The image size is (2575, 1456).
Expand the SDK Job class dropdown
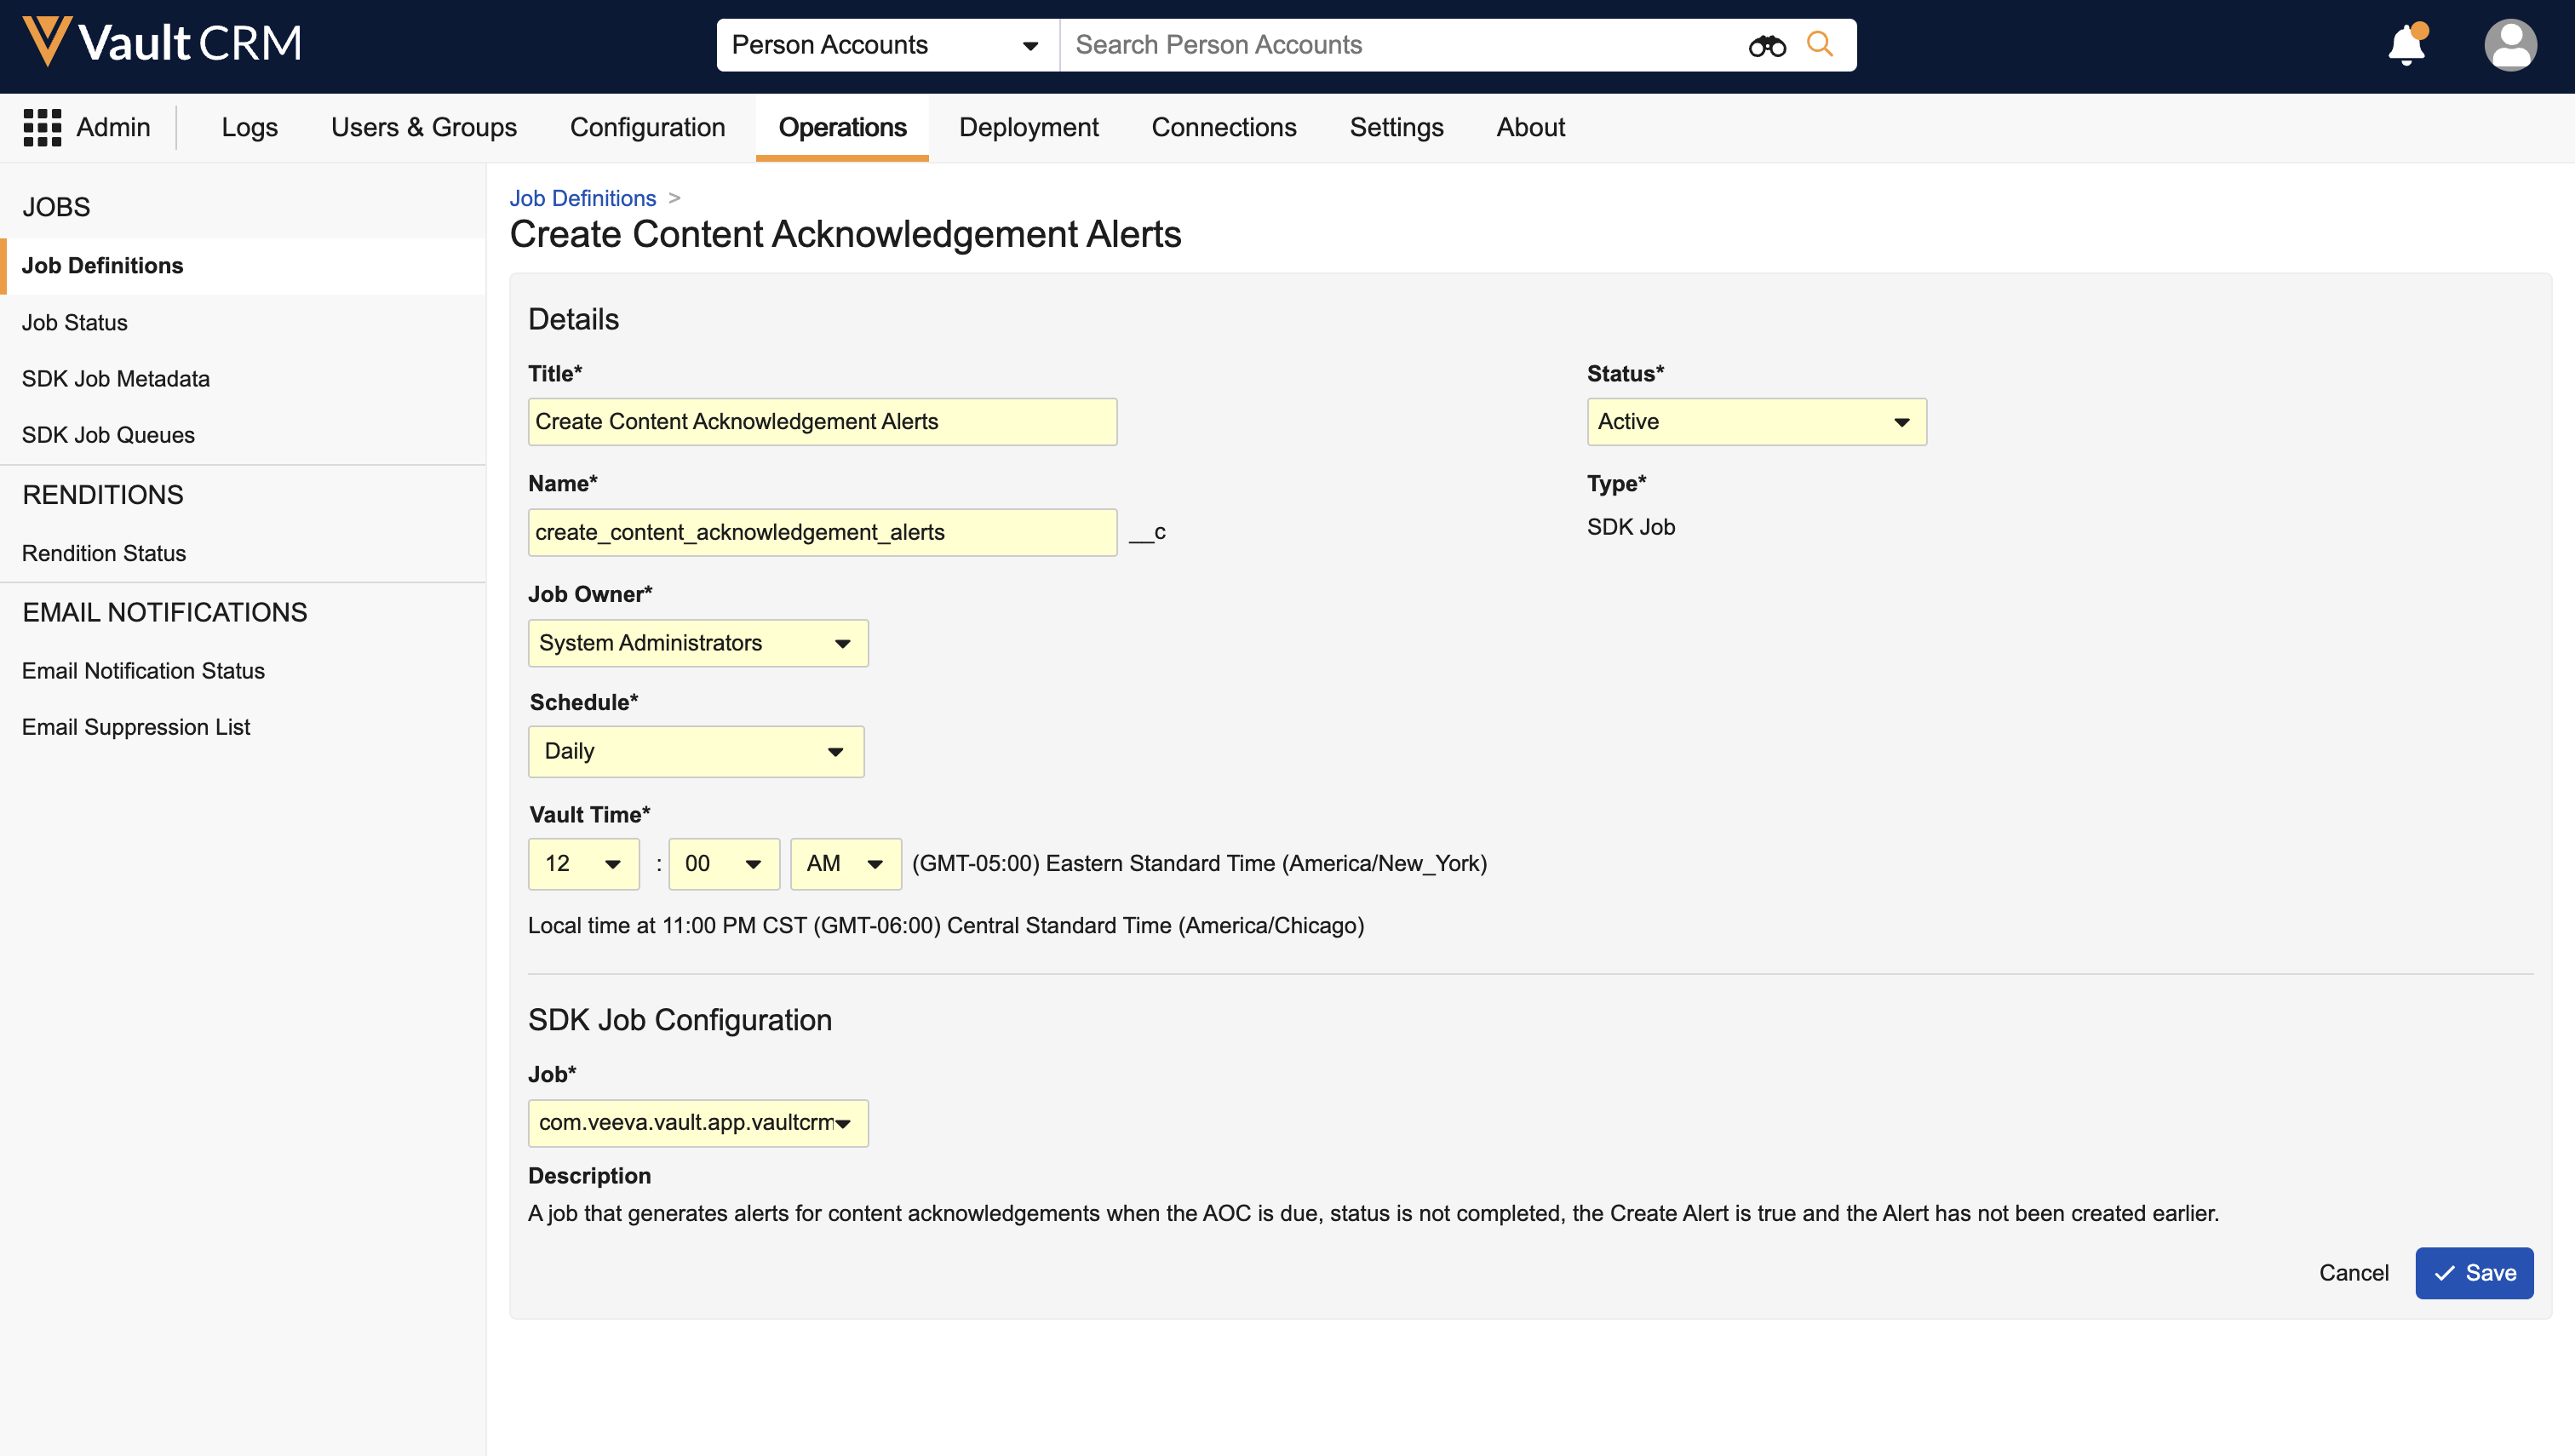(697, 1122)
